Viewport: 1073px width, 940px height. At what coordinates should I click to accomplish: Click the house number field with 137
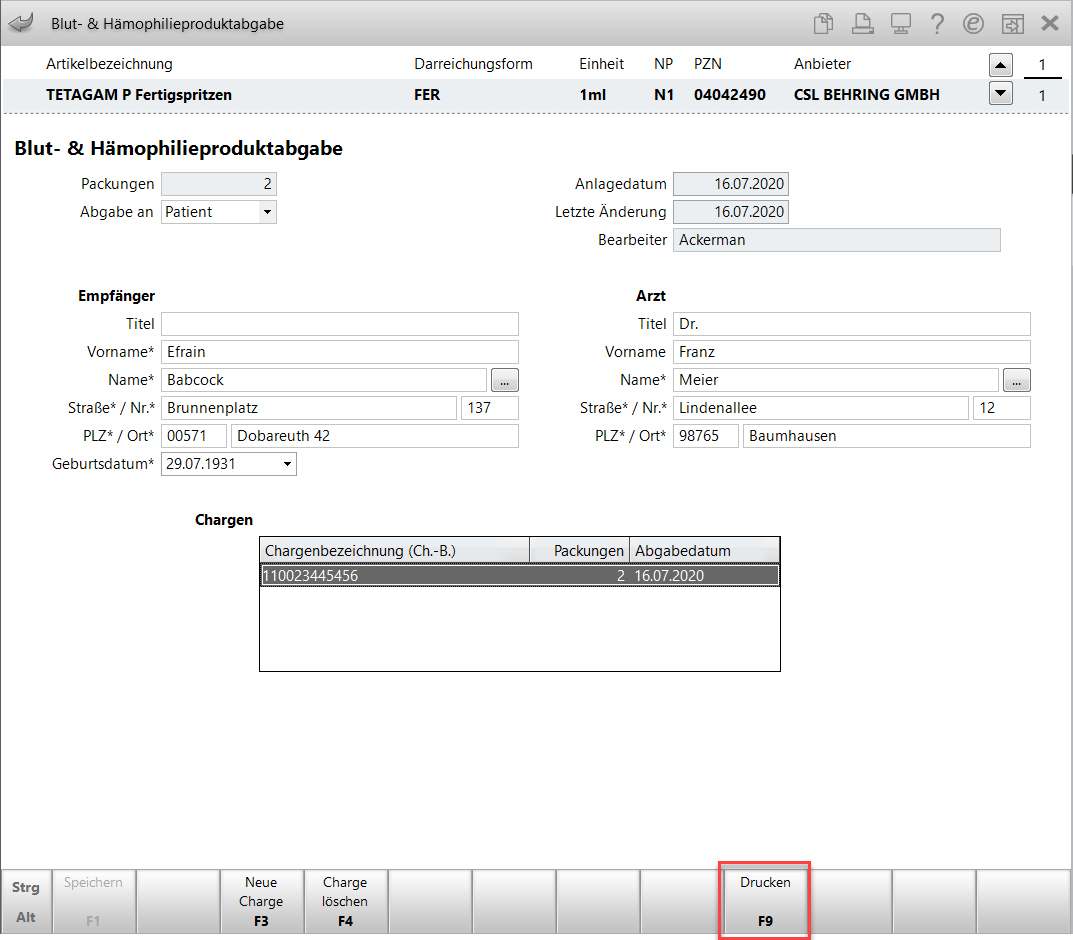(490, 408)
